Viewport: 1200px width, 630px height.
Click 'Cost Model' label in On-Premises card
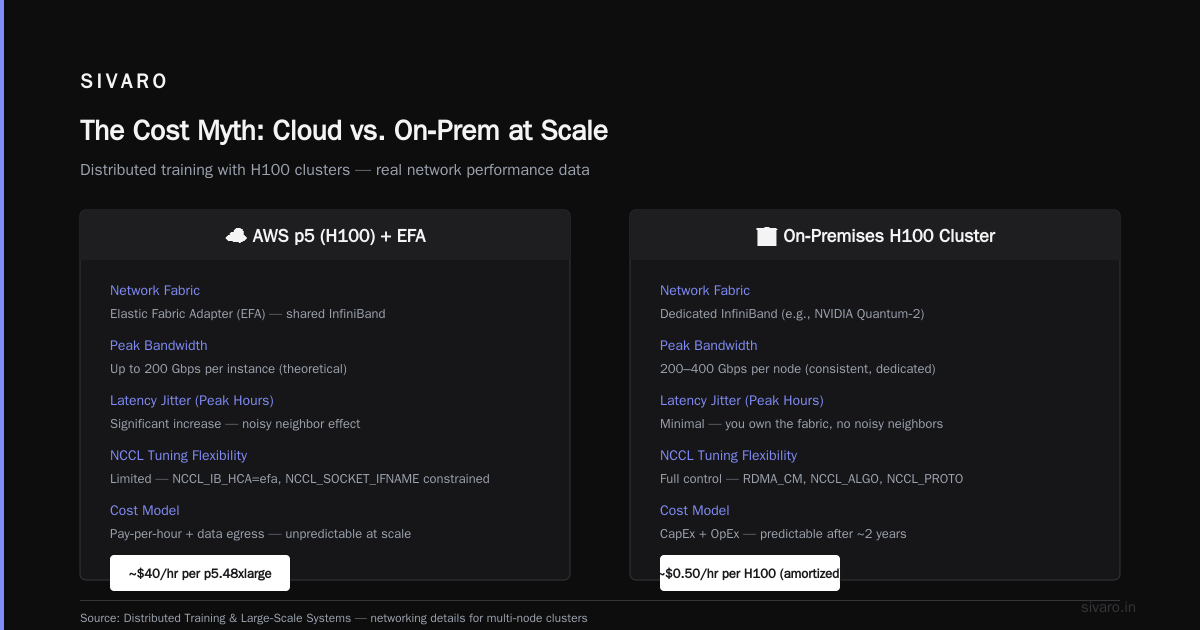tap(697, 510)
